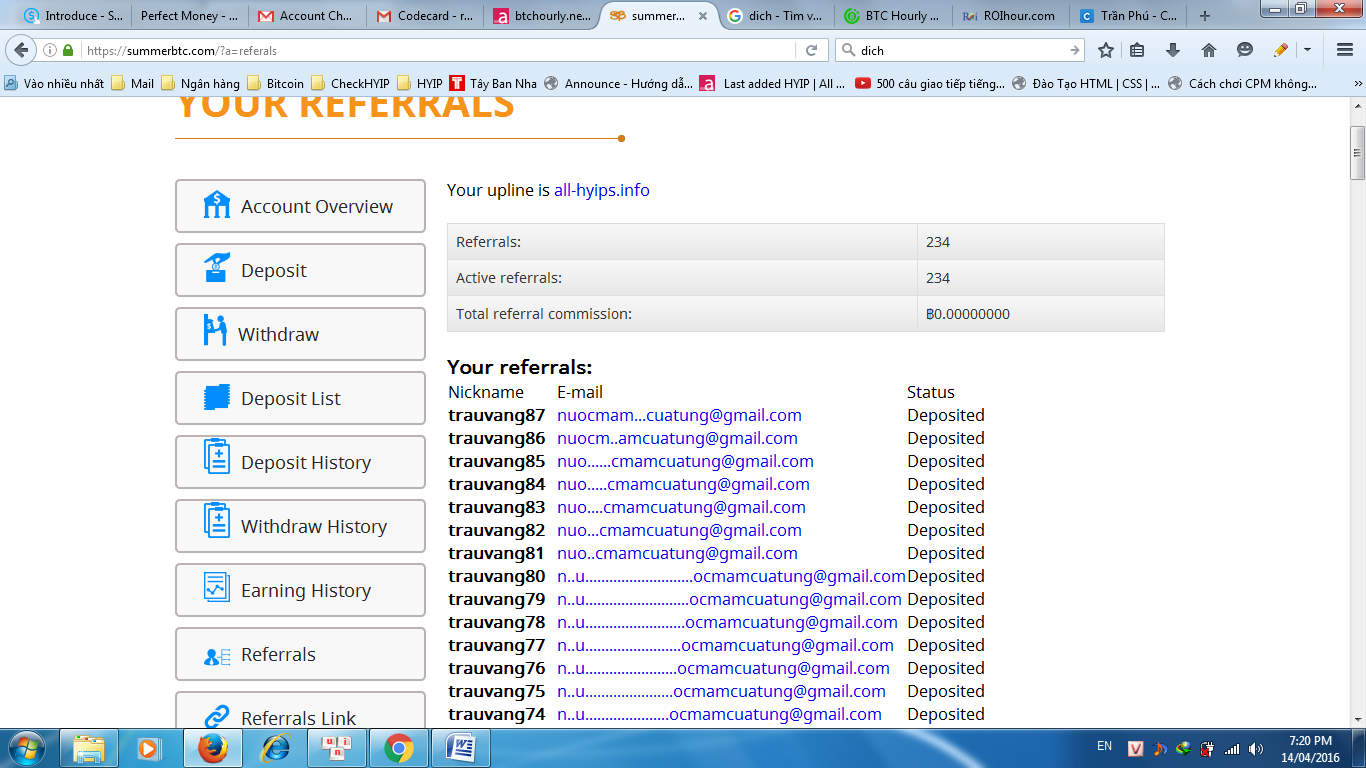Open the chat bubble icon in toolbar

coord(1244,50)
